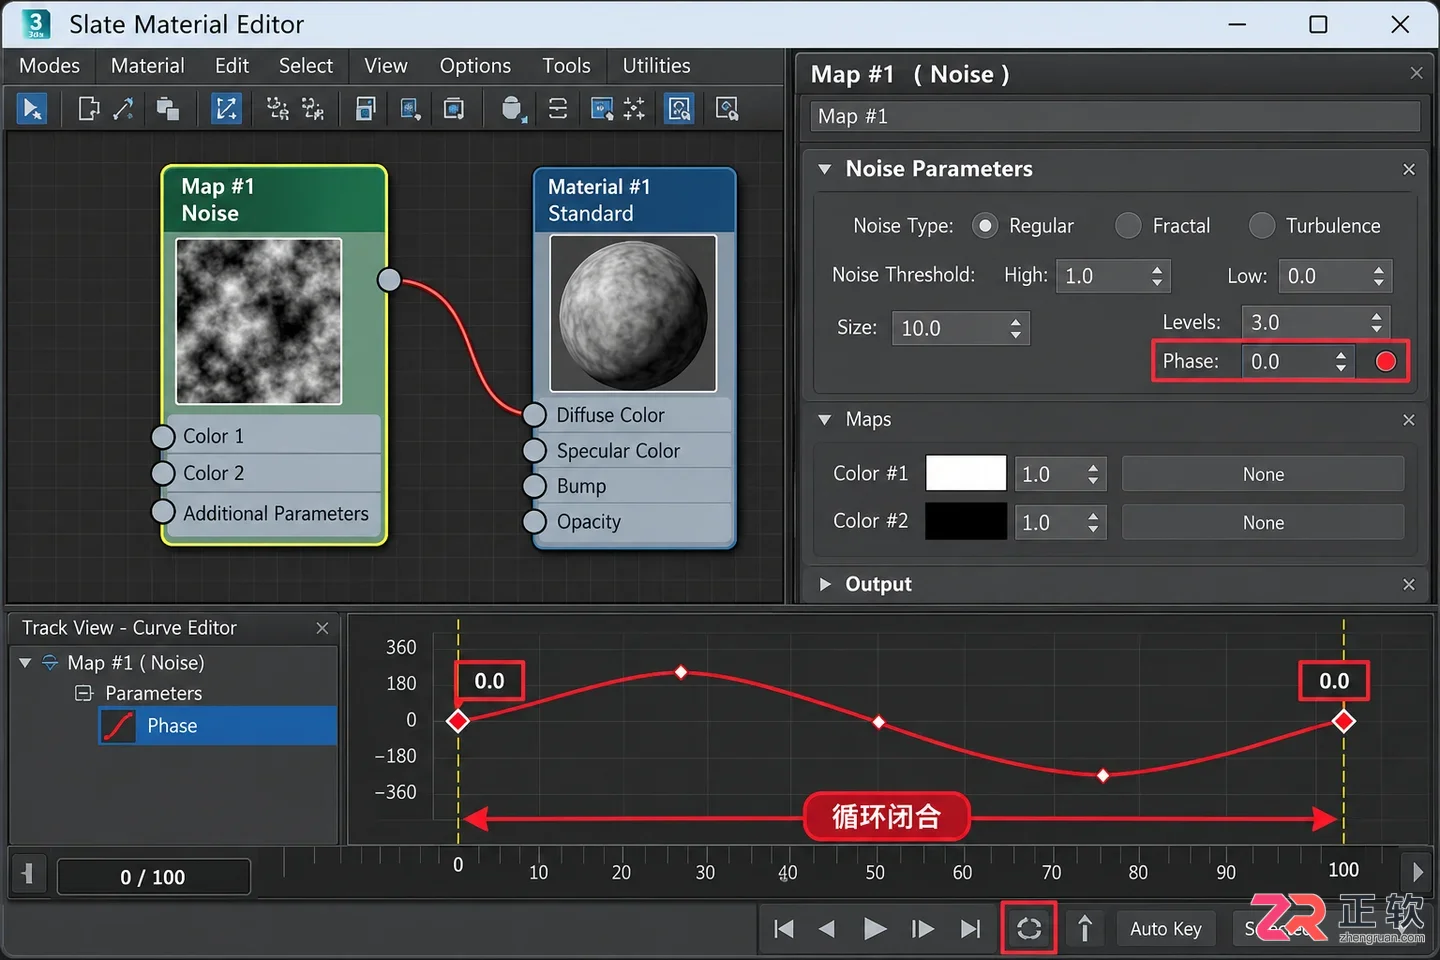Screen dimensions: 1440x960
Task: Toggle the Move Children toolbar icon
Action: coord(226,108)
